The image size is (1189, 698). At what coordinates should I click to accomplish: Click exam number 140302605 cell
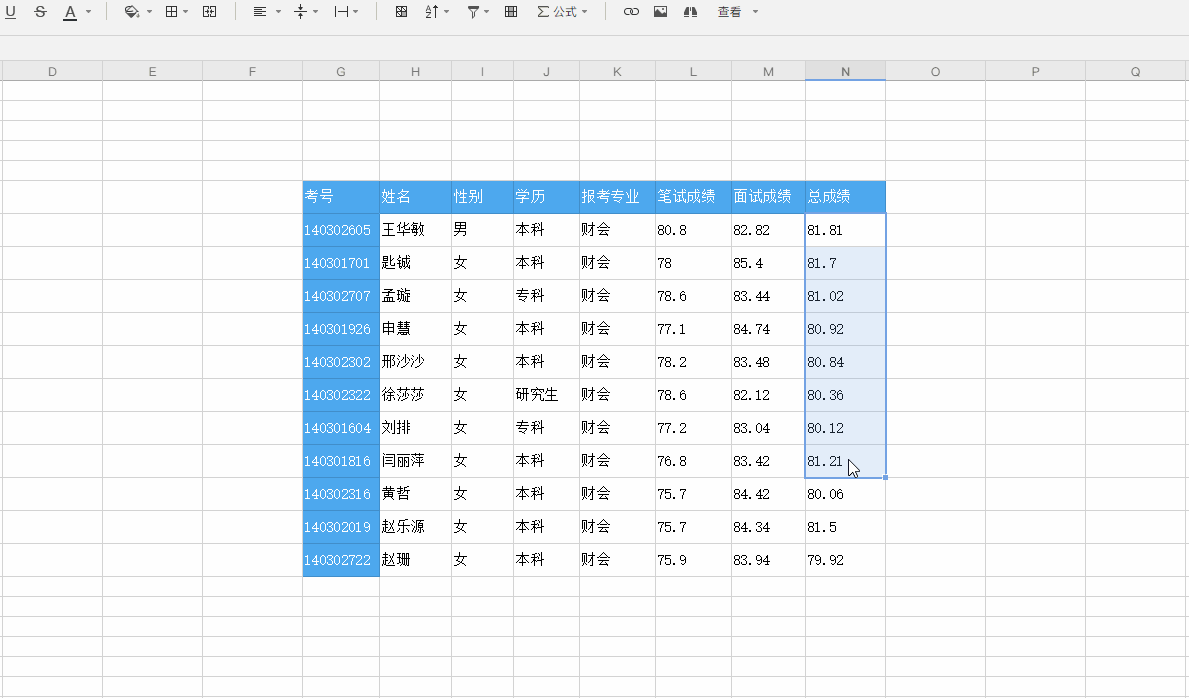(340, 229)
